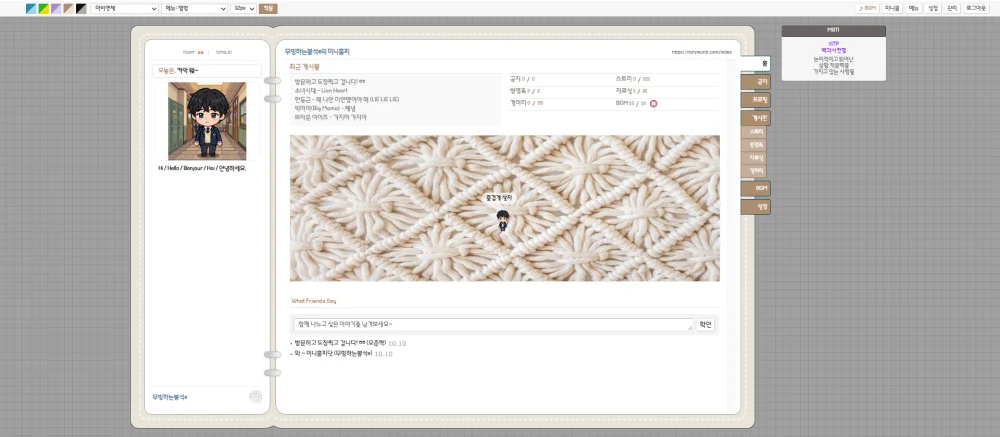The height and width of the screenshot is (437, 1000).
Task: Click the 최근 게시물 heading
Action: click(x=305, y=66)
